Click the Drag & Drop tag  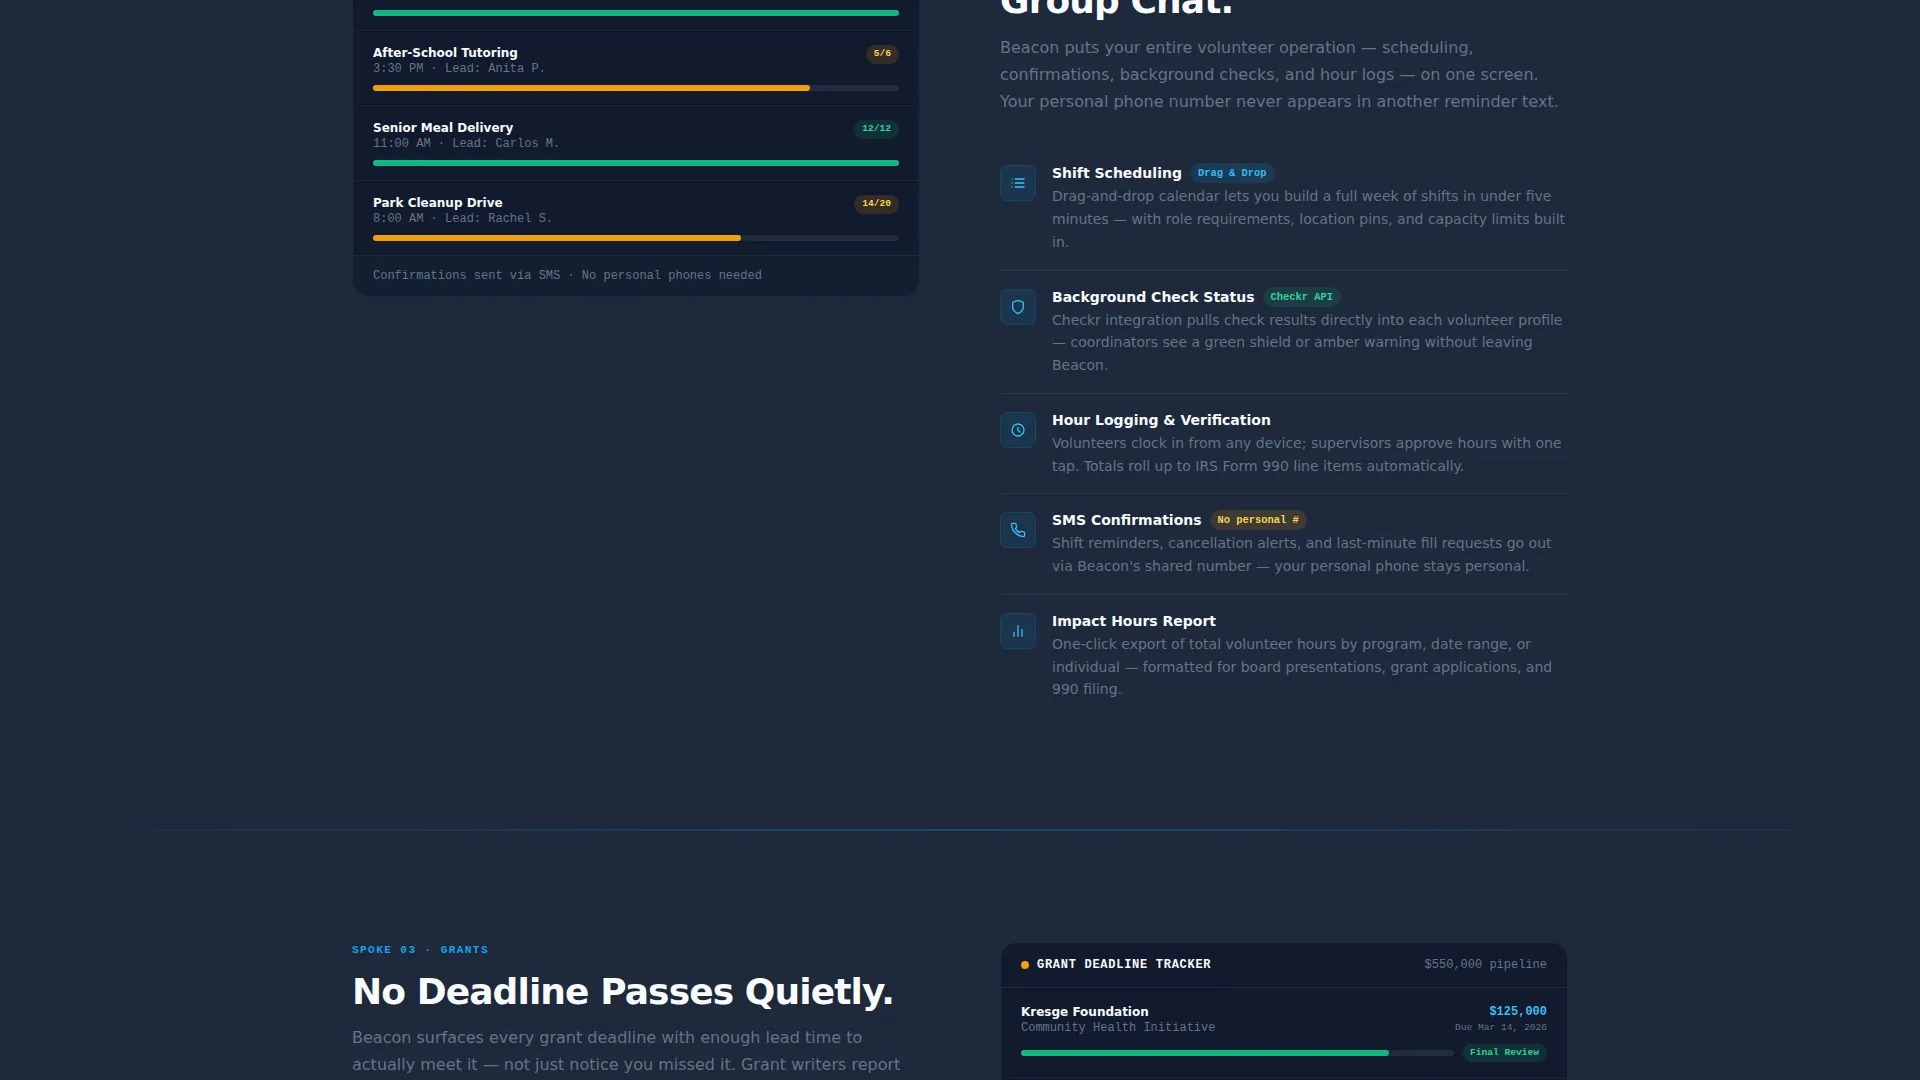coord(1232,173)
